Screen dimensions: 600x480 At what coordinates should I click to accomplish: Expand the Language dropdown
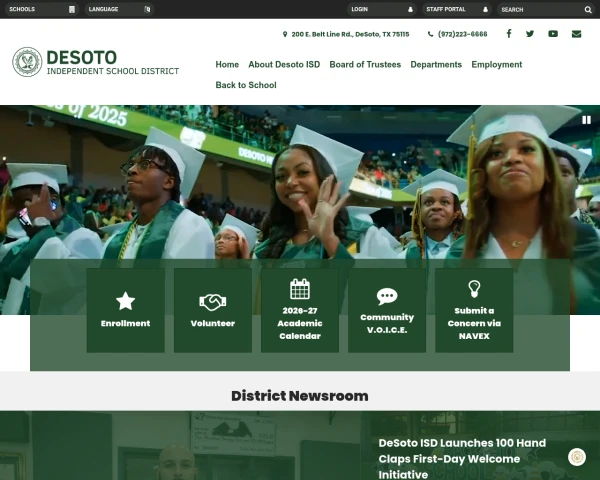[119, 9]
